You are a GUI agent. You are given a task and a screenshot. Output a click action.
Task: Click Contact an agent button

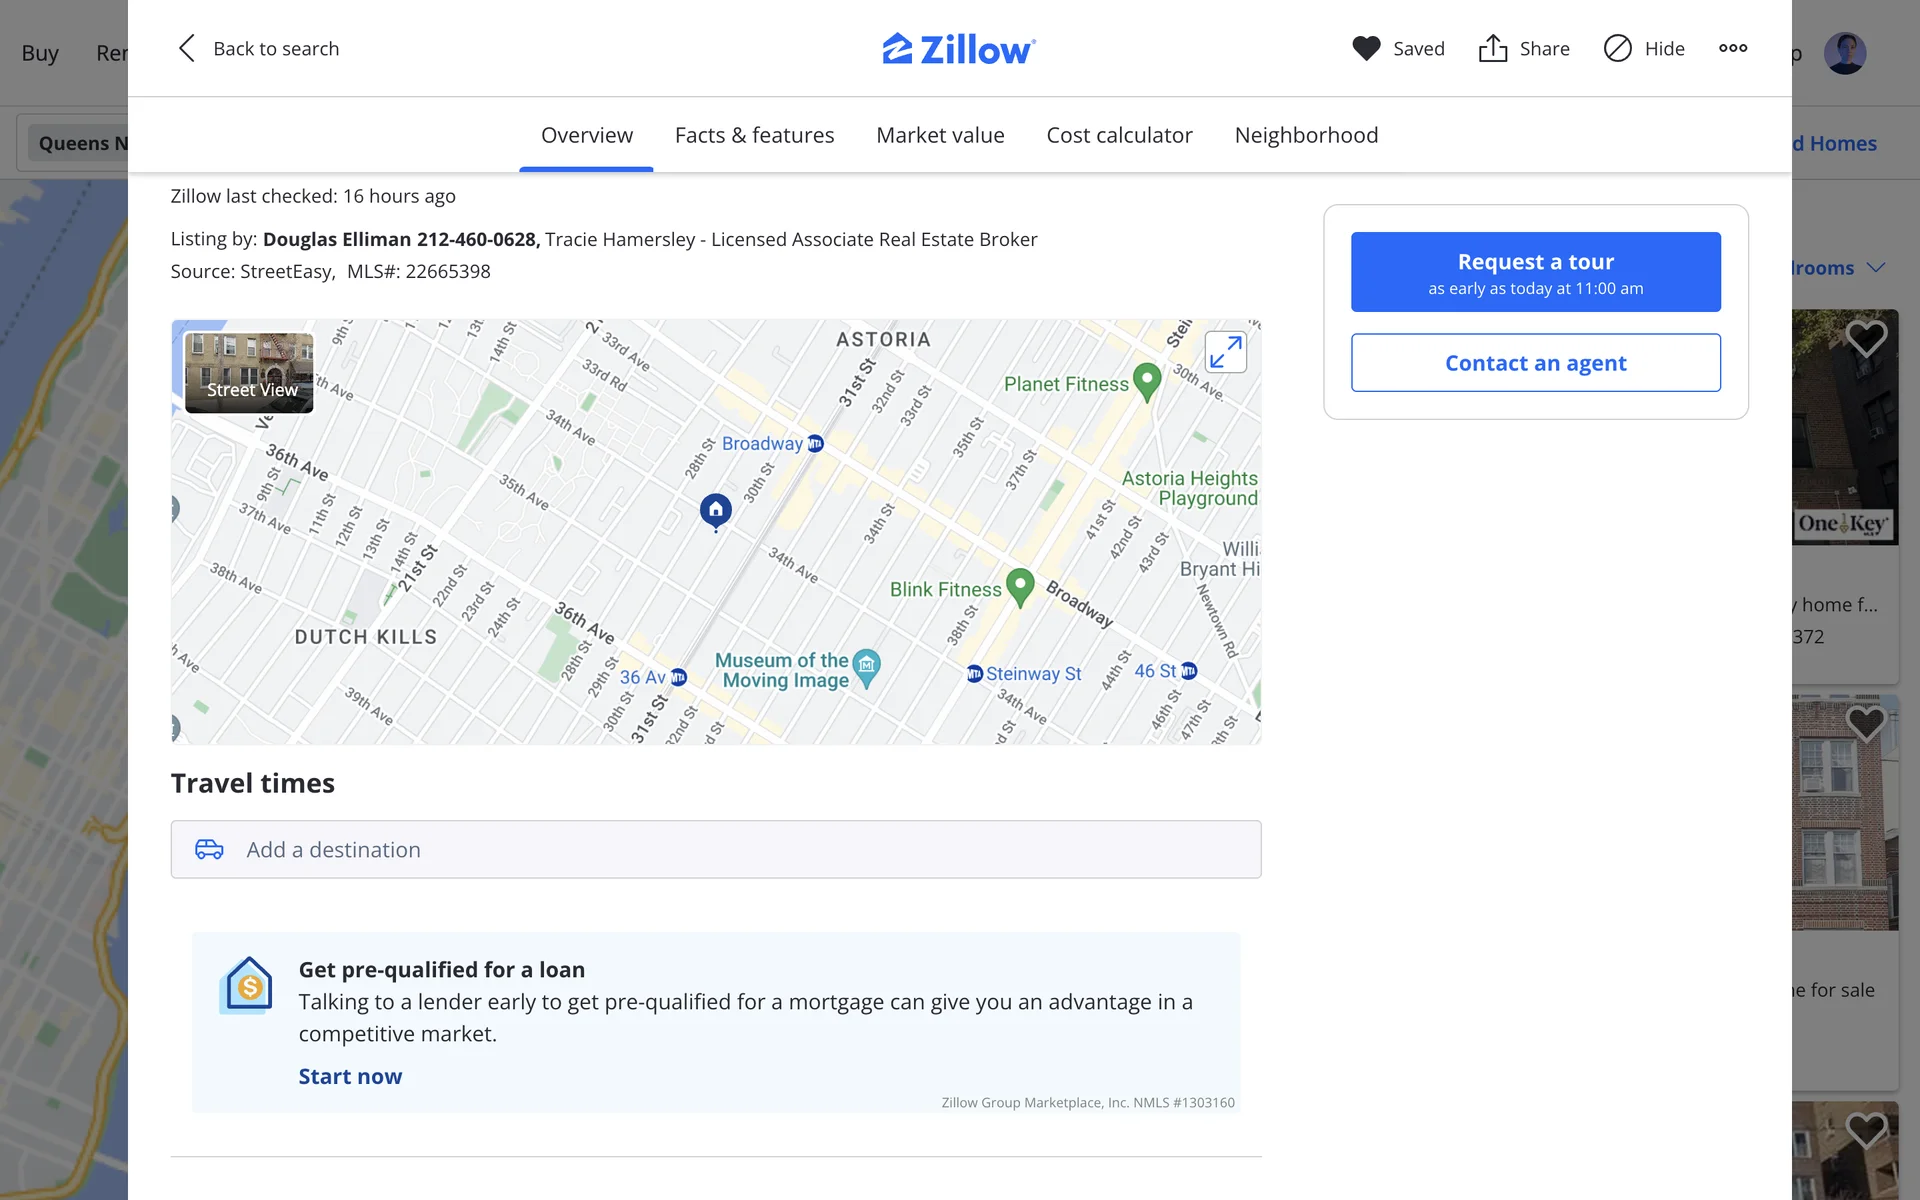pos(1535,362)
